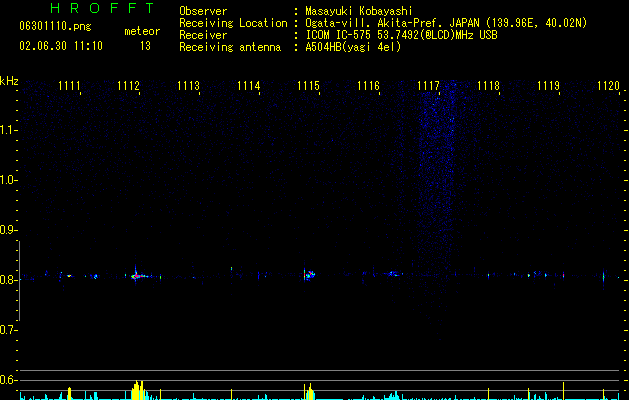Click the HROFFT title text
The height and width of the screenshot is (400, 629).
point(102,8)
